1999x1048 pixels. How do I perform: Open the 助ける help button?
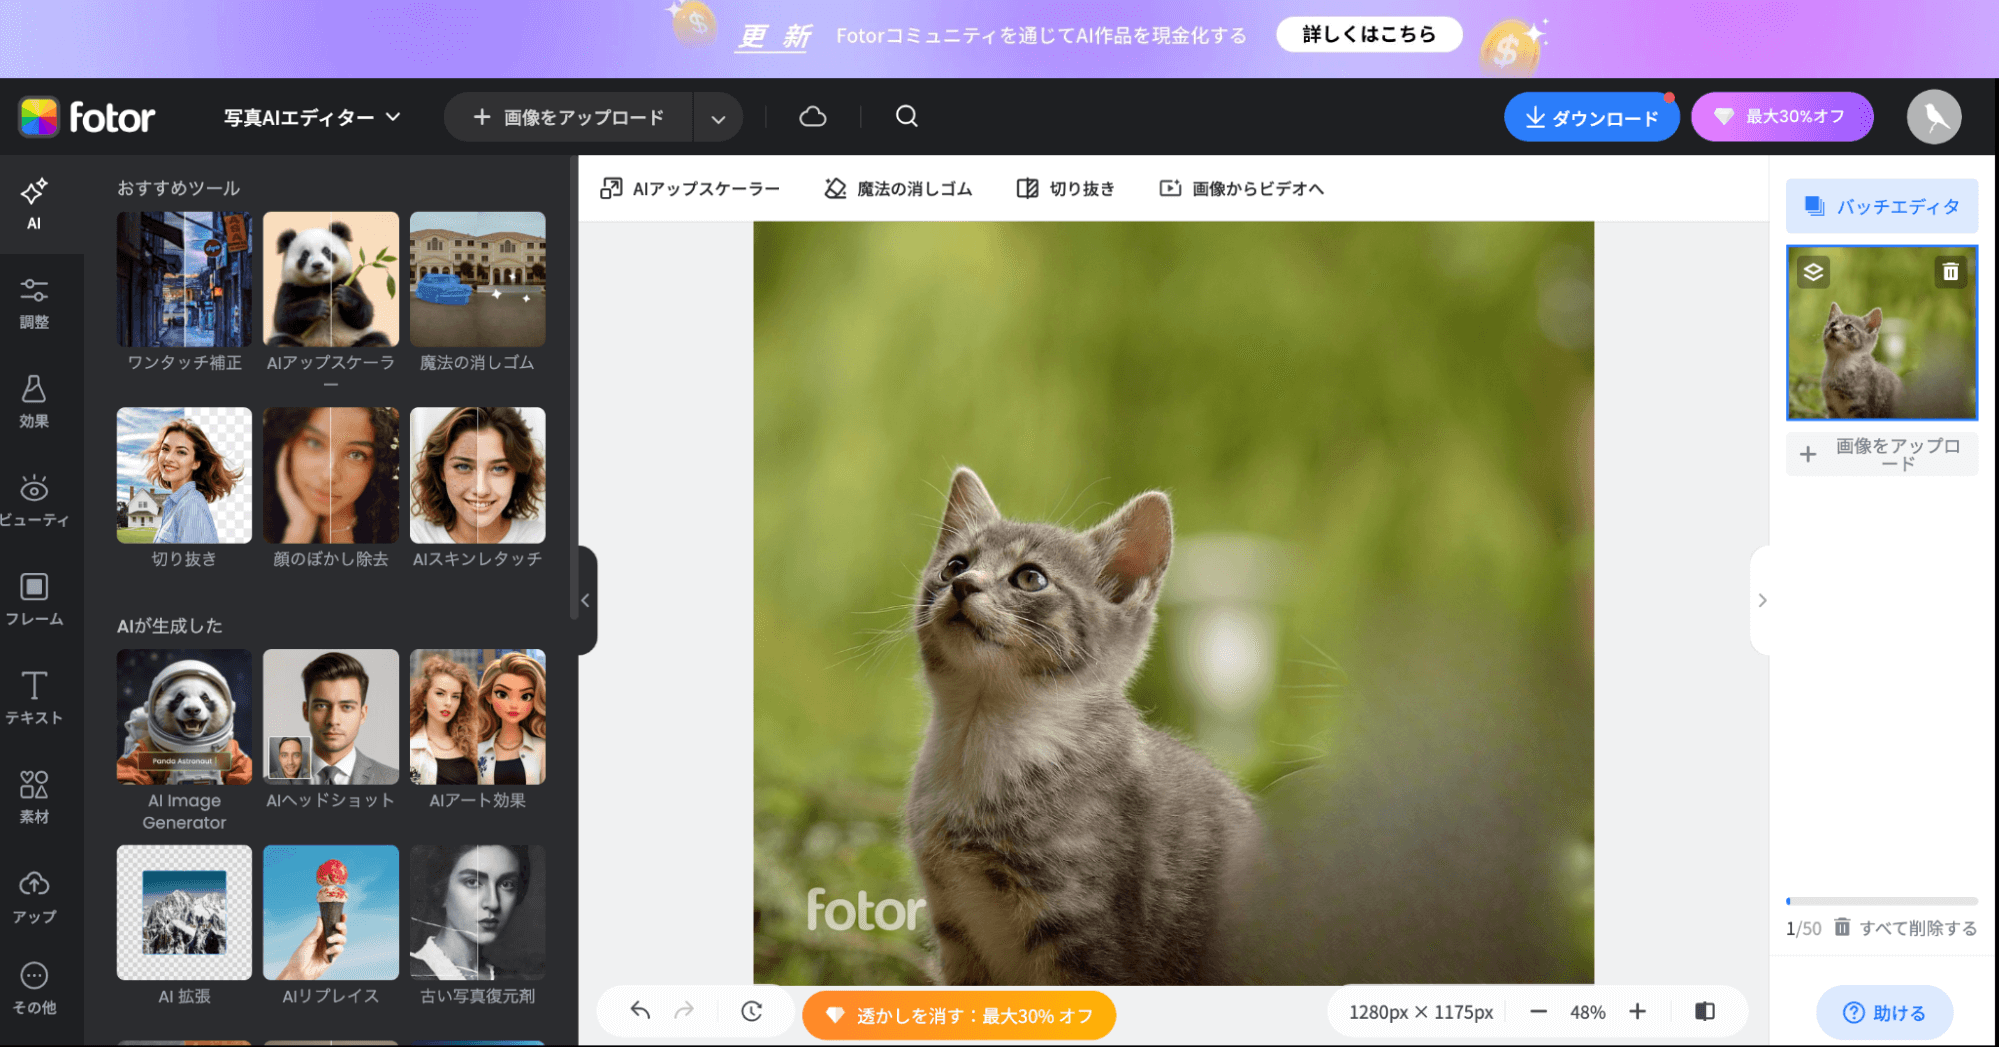tap(1884, 1012)
